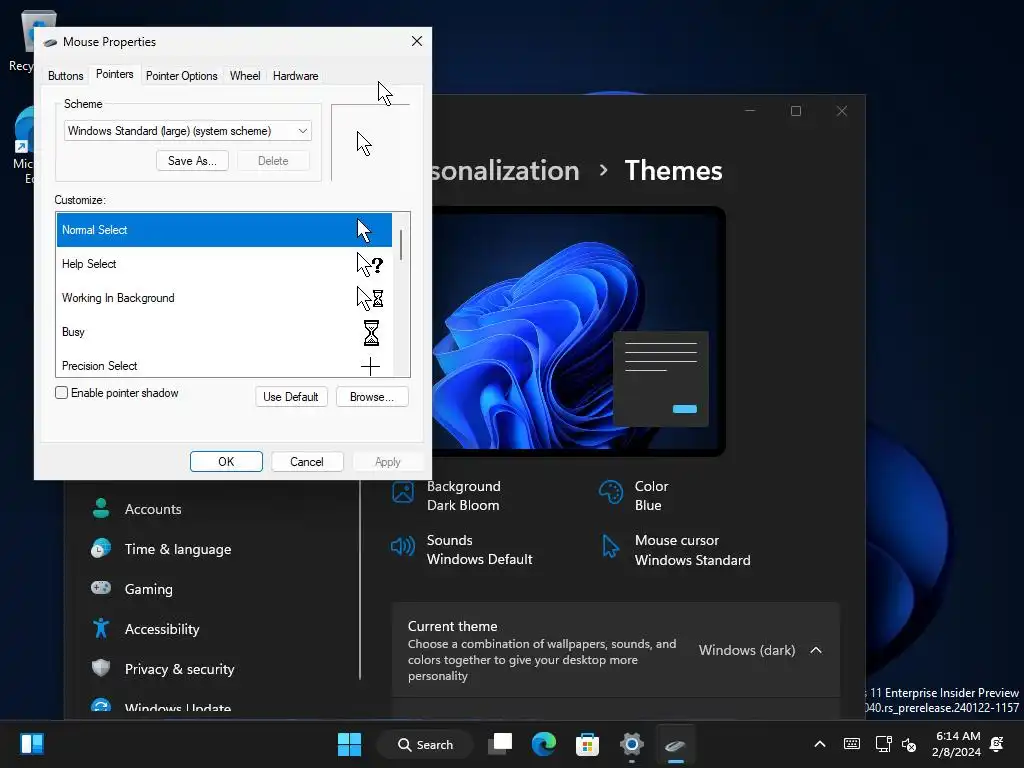Click the Working In Background cursor icon
The width and height of the screenshot is (1024, 768).
coord(370,298)
